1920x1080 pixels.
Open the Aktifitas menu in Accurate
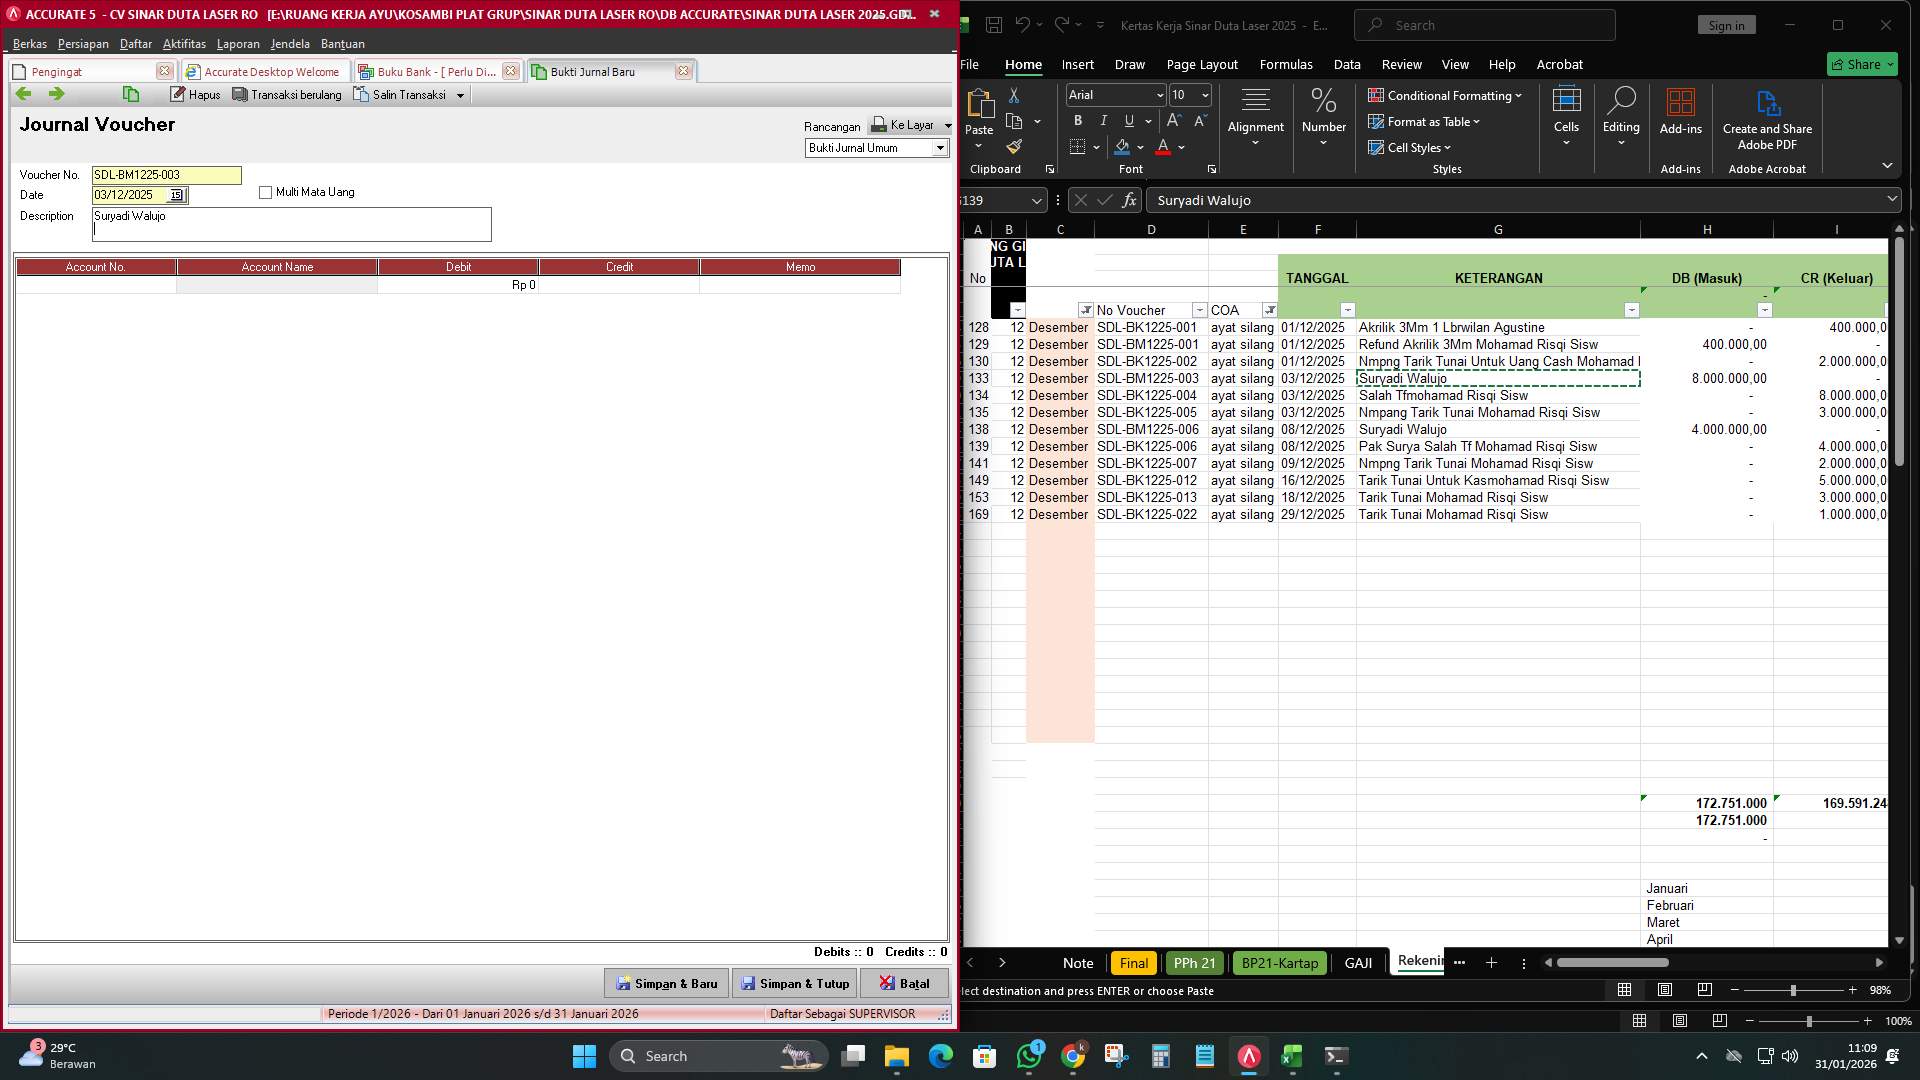pos(184,44)
